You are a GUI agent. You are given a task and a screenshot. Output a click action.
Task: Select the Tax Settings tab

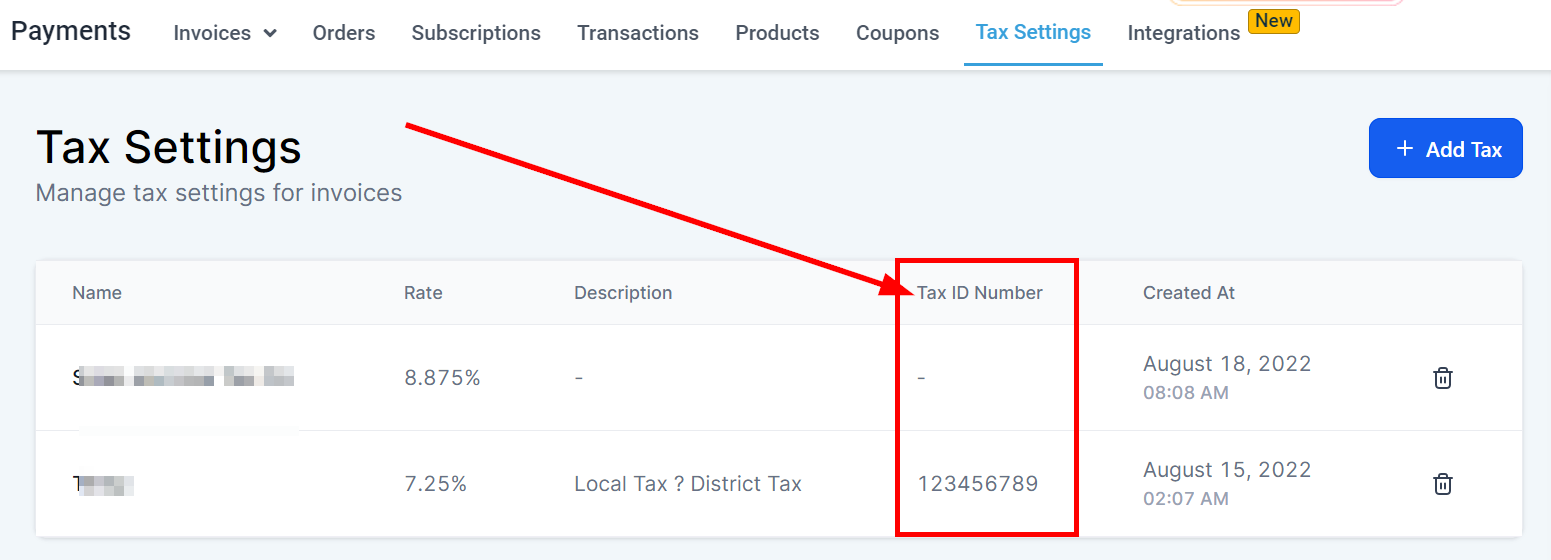click(1033, 32)
